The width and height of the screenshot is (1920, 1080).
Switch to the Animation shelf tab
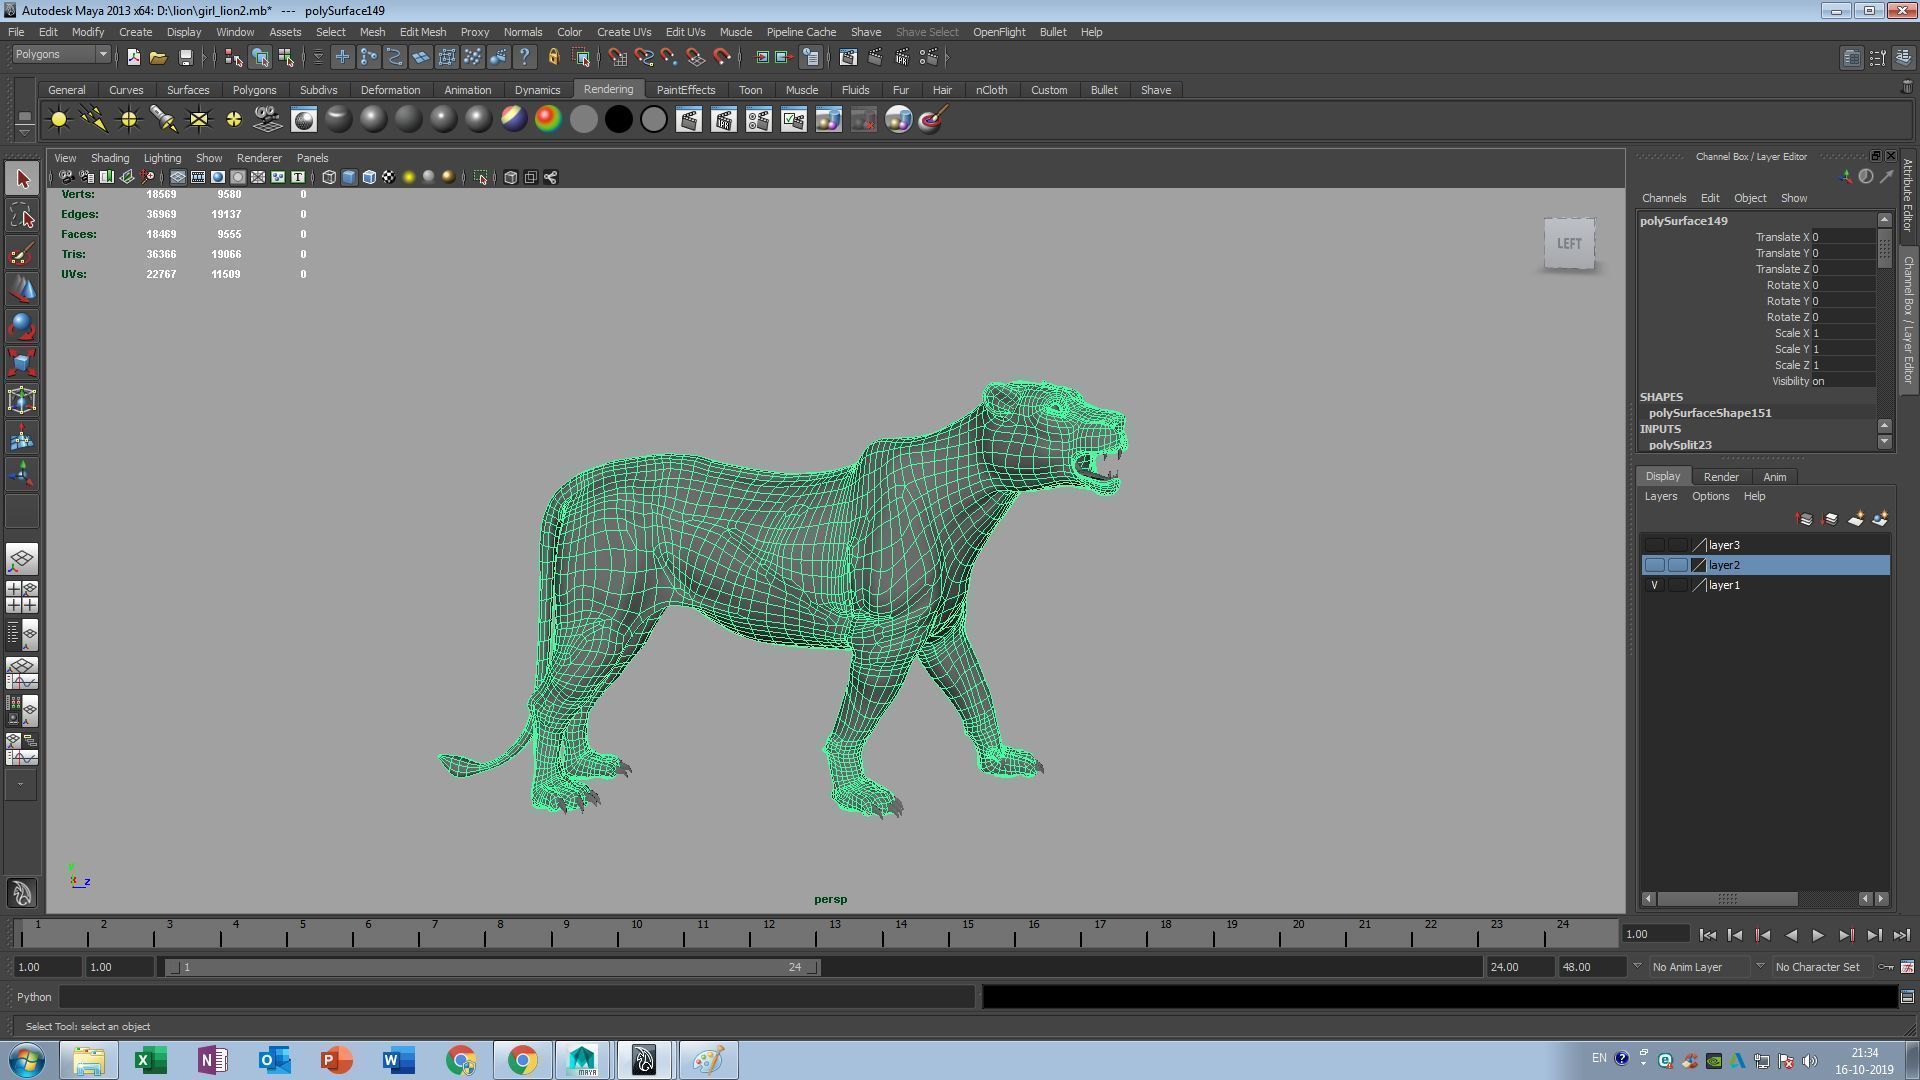[x=467, y=90]
